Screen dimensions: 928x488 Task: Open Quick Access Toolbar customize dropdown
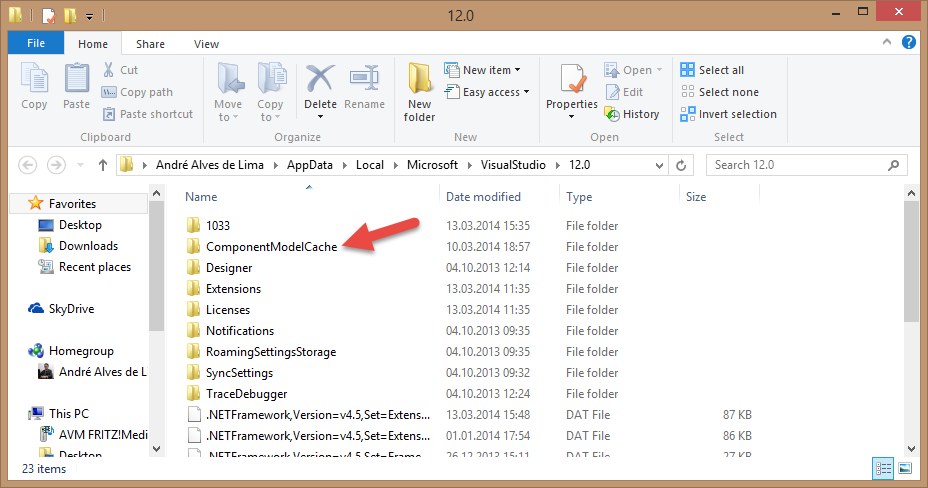click(89, 16)
